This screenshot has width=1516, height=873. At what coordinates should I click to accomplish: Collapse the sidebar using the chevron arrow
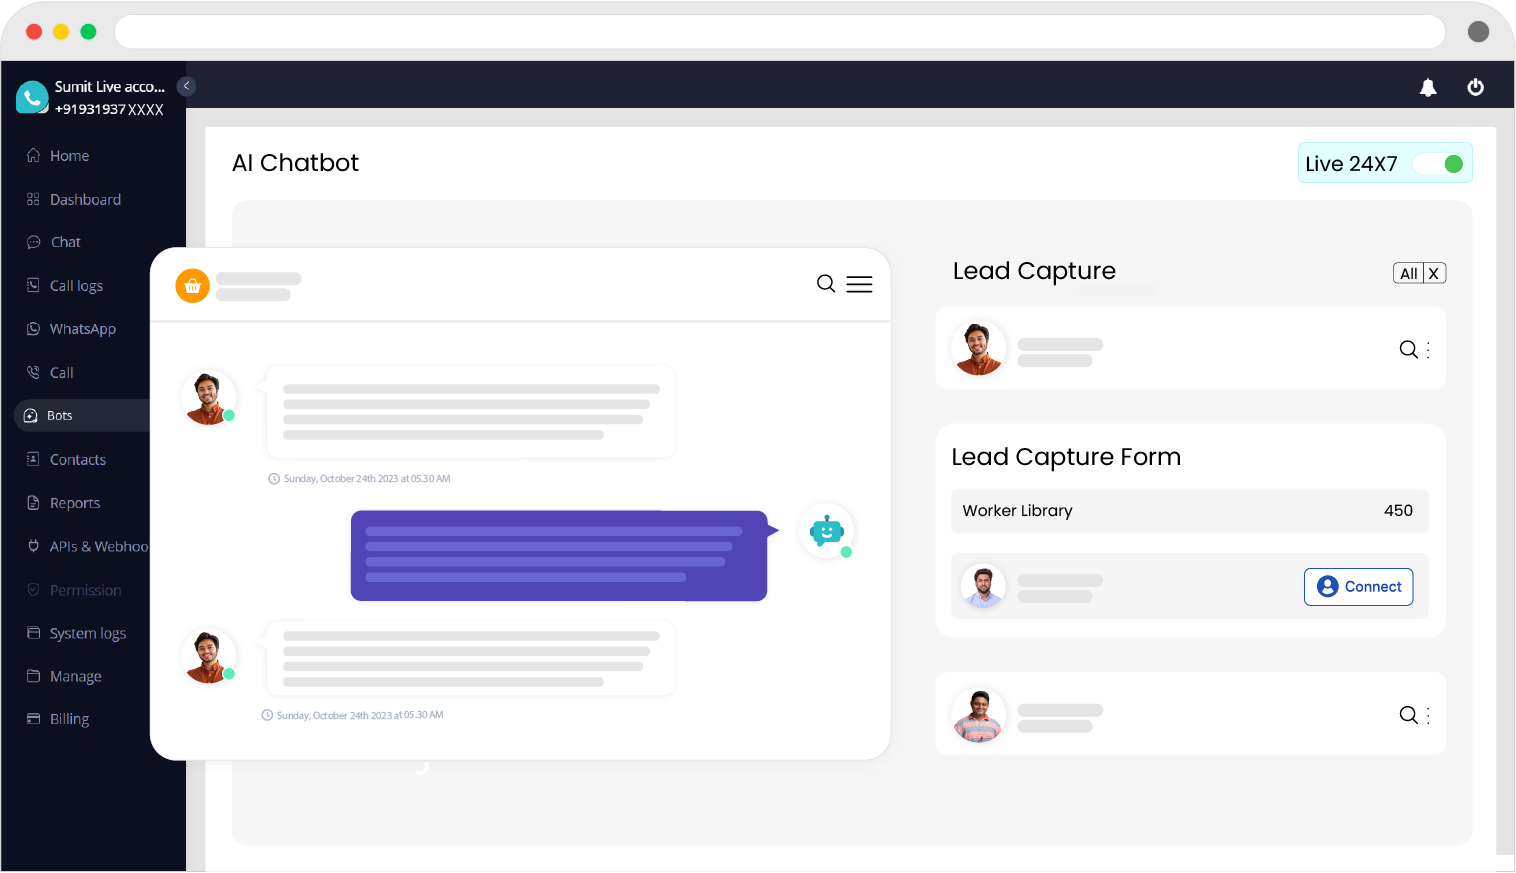186,86
